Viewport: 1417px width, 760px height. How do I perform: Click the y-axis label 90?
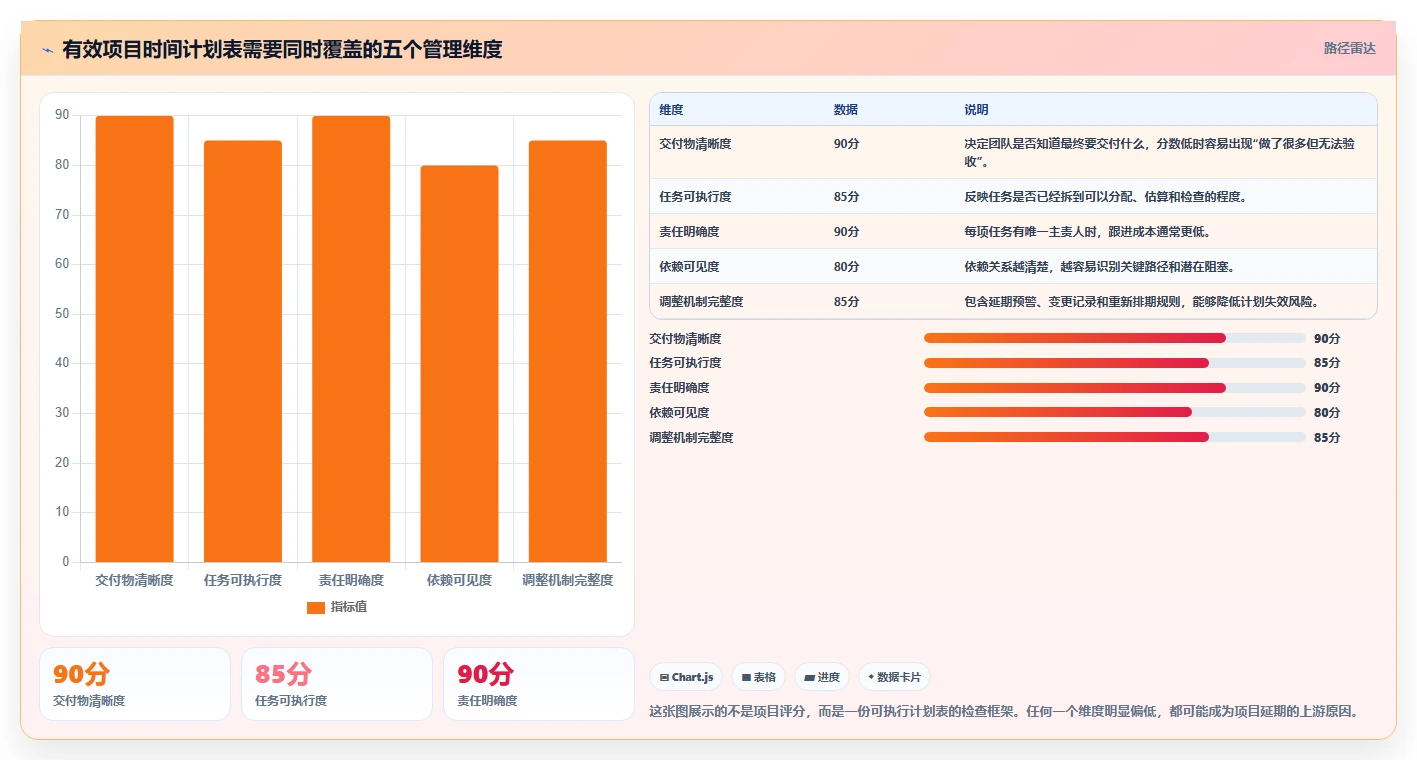tap(62, 116)
